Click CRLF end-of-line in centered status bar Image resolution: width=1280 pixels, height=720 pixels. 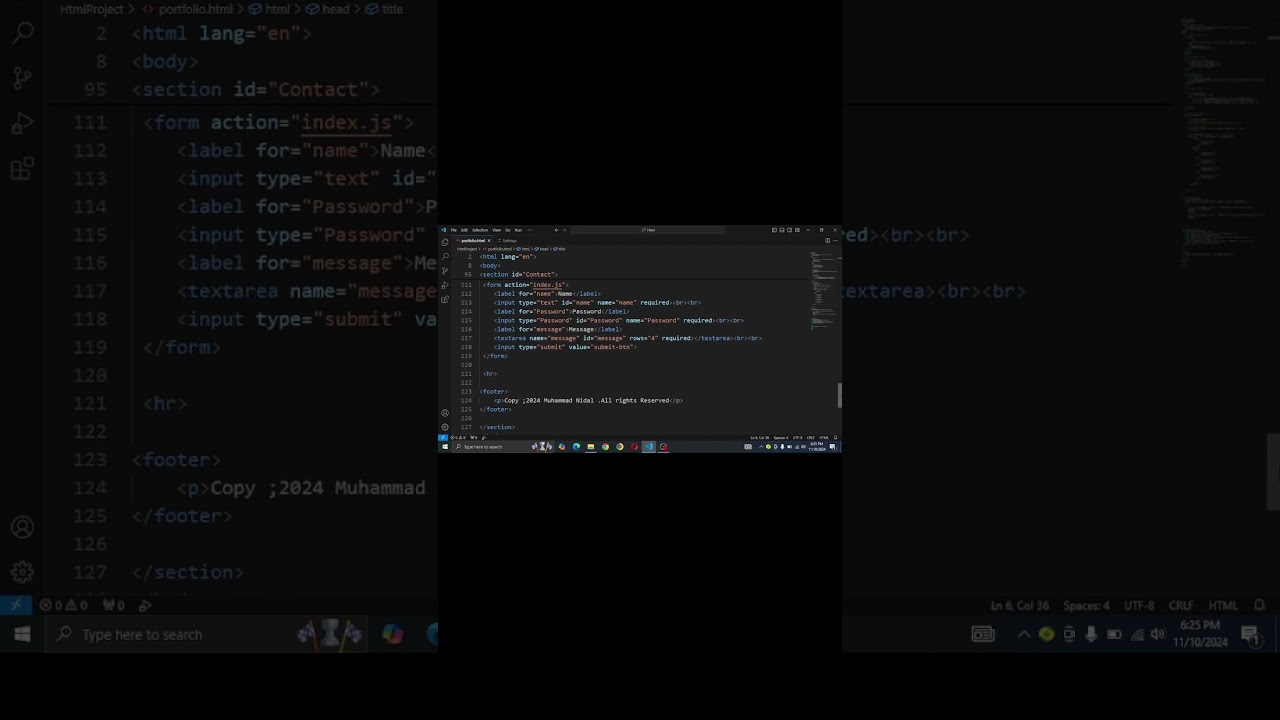point(811,437)
